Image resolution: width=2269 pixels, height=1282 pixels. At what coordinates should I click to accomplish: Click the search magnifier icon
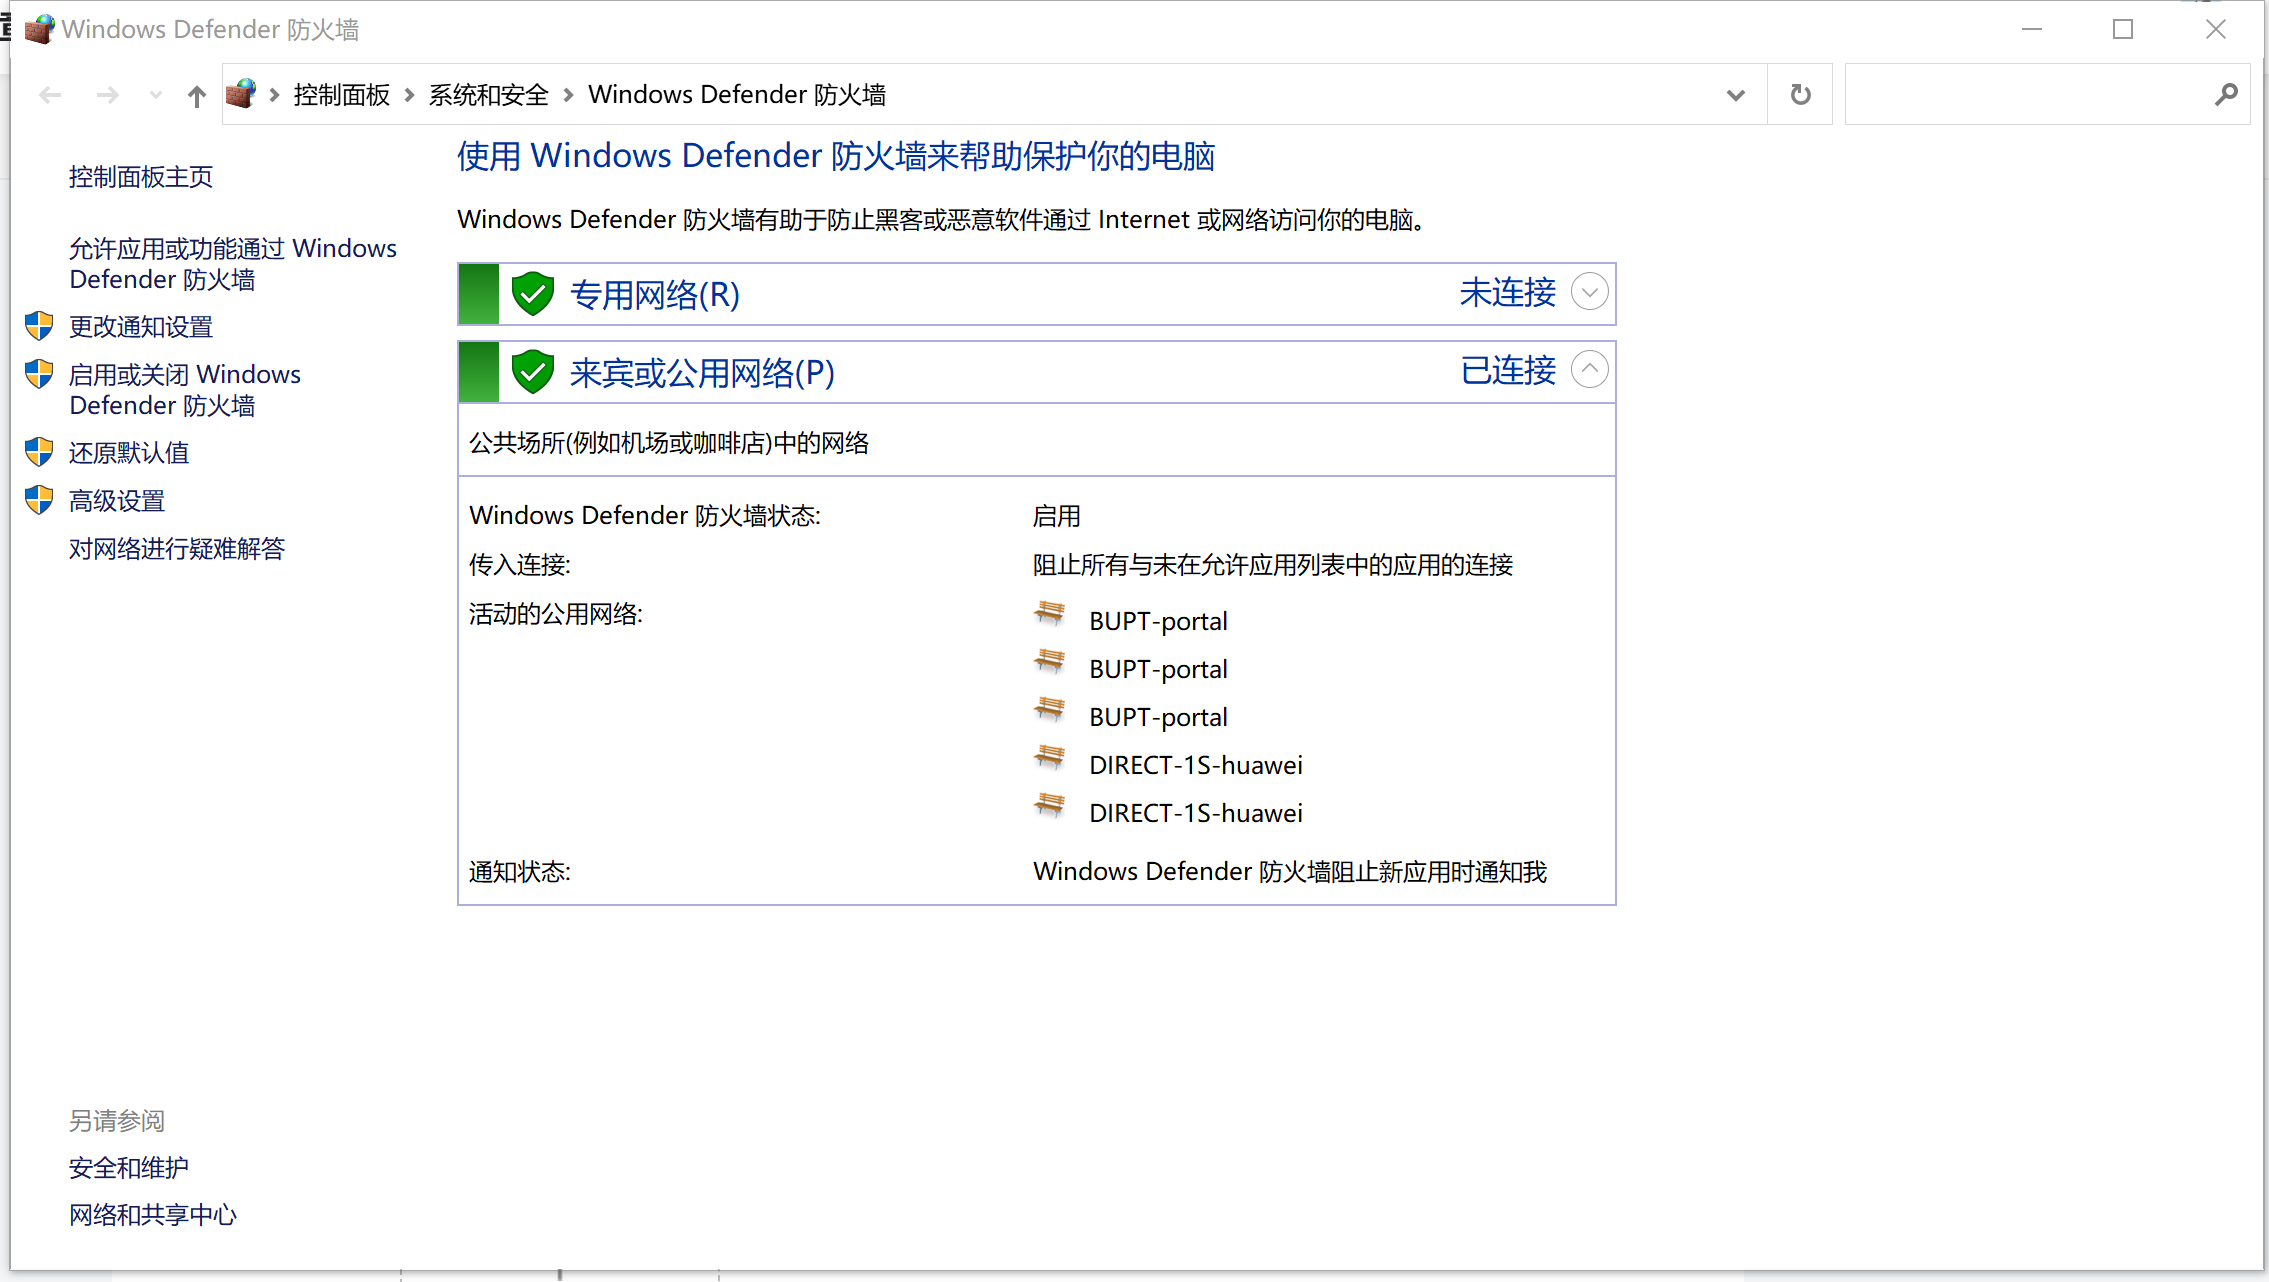tap(2226, 93)
